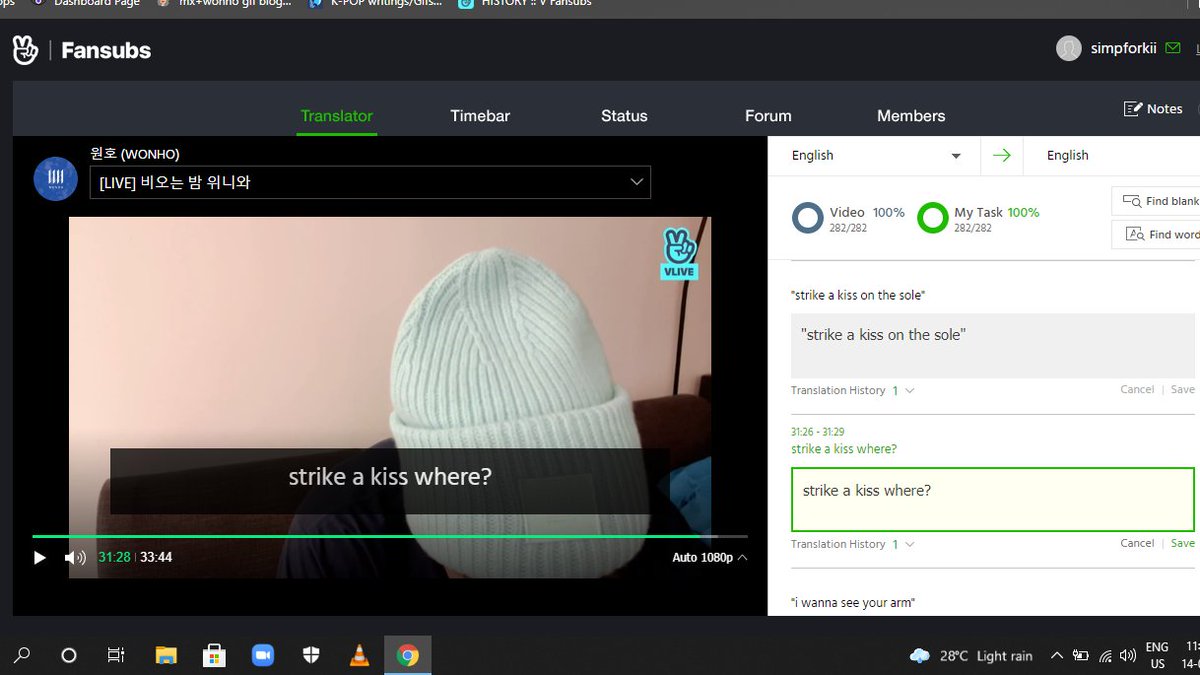Image resolution: width=1200 pixels, height=675 pixels.
Task: Open the source language English dropdown
Action: [876, 155]
